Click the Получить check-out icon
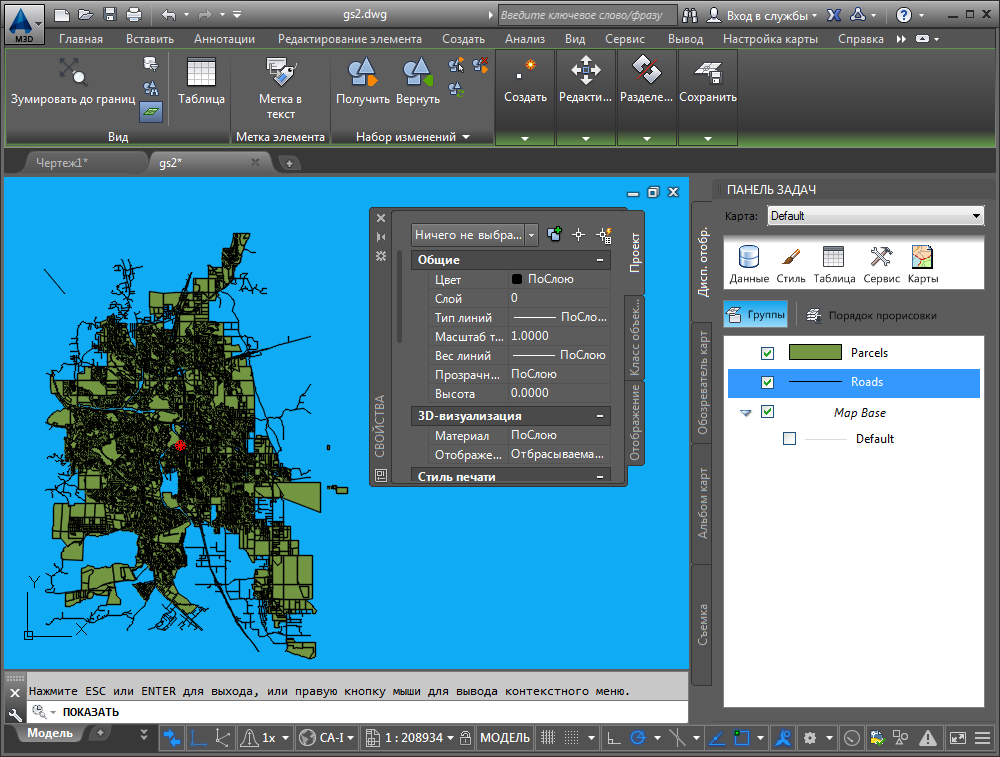 point(362,73)
